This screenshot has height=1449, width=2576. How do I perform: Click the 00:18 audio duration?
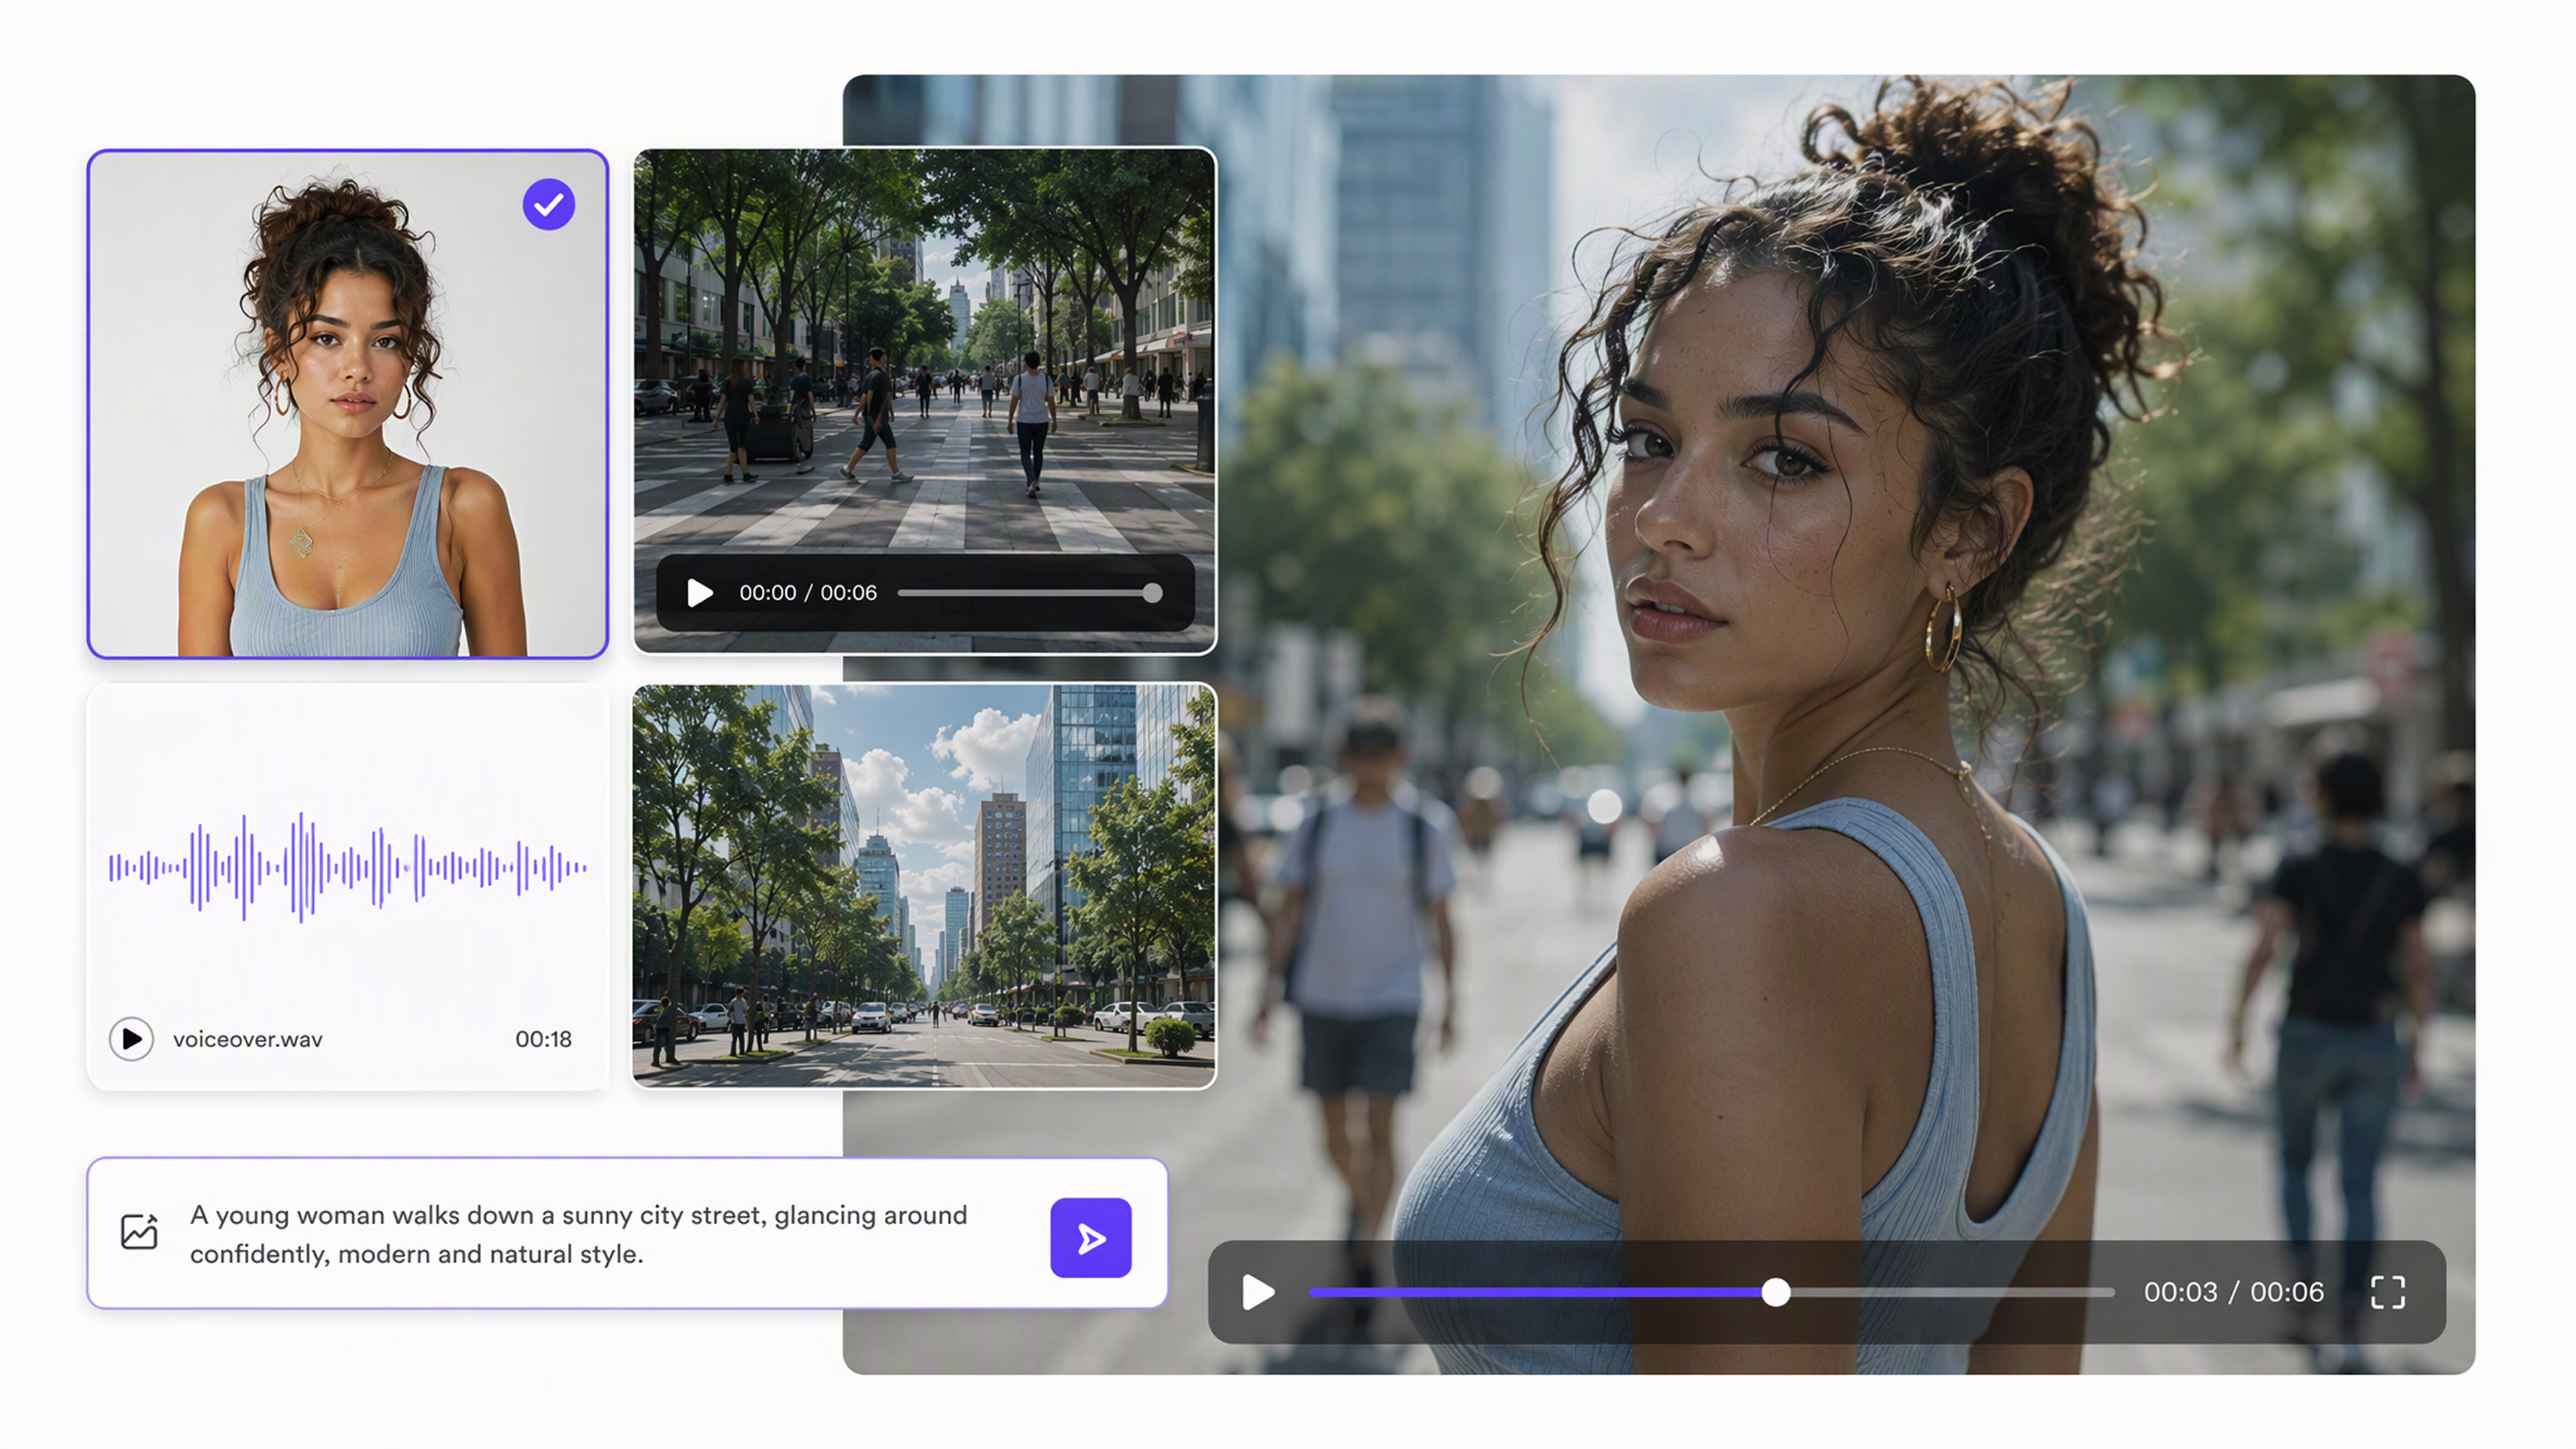pyautogui.click(x=543, y=1039)
